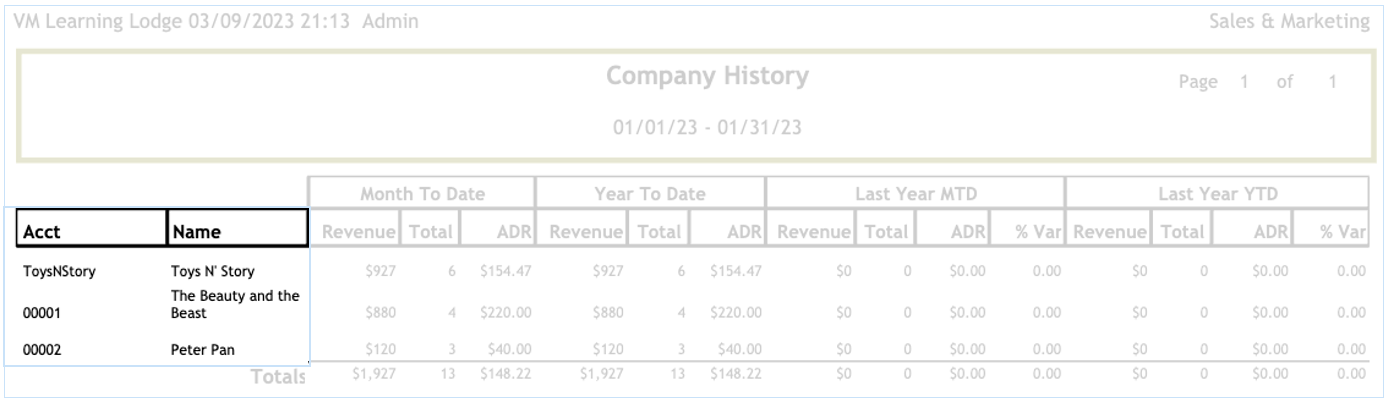Click the Year To Date group header
1389x403 pixels.
click(649, 193)
